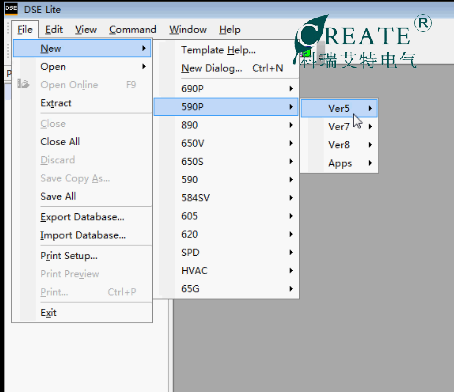Open the View menu

(x=86, y=30)
